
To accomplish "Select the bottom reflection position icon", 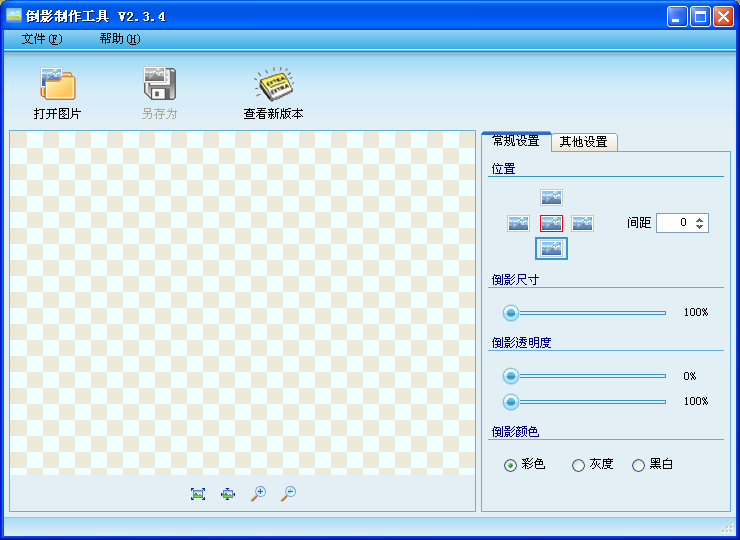I will coord(551,249).
